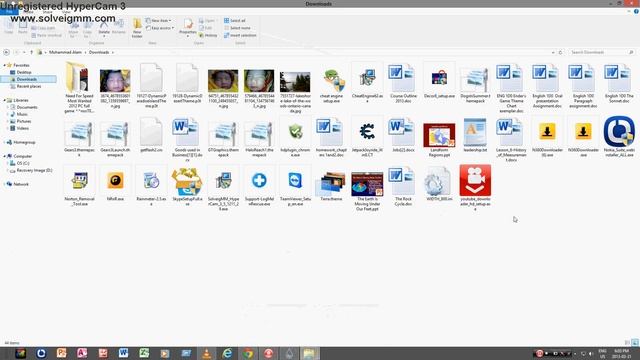The image size is (640, 360).
Task: Open the New item dropdown
Action: click(158, 20)
